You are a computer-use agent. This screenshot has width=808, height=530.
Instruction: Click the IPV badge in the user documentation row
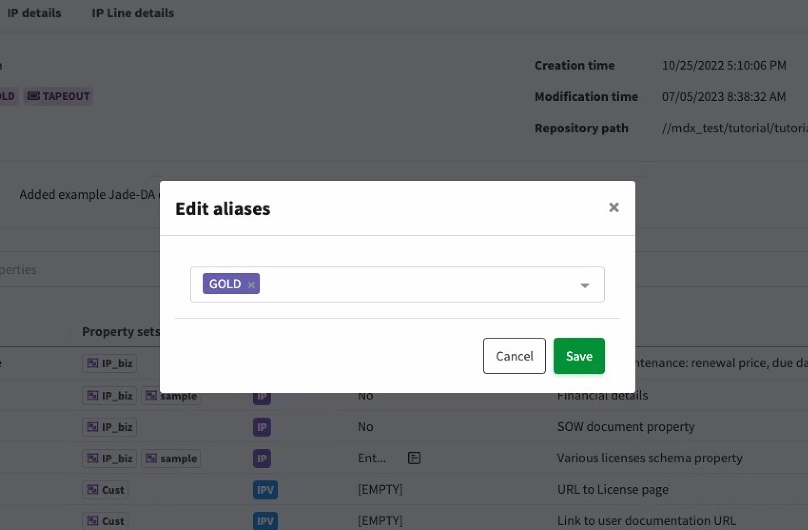pyautogui.click(x=264, y=521)
